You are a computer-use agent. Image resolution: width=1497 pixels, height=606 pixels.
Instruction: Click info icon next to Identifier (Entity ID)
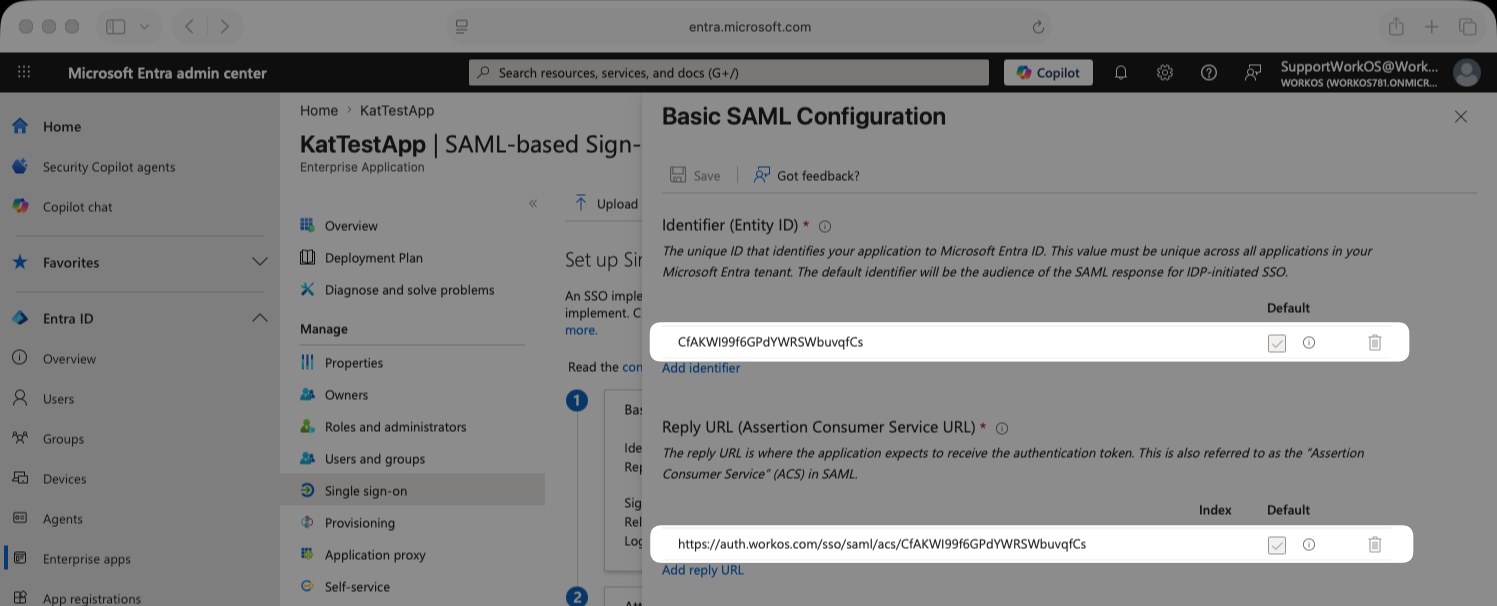point(825,227)
